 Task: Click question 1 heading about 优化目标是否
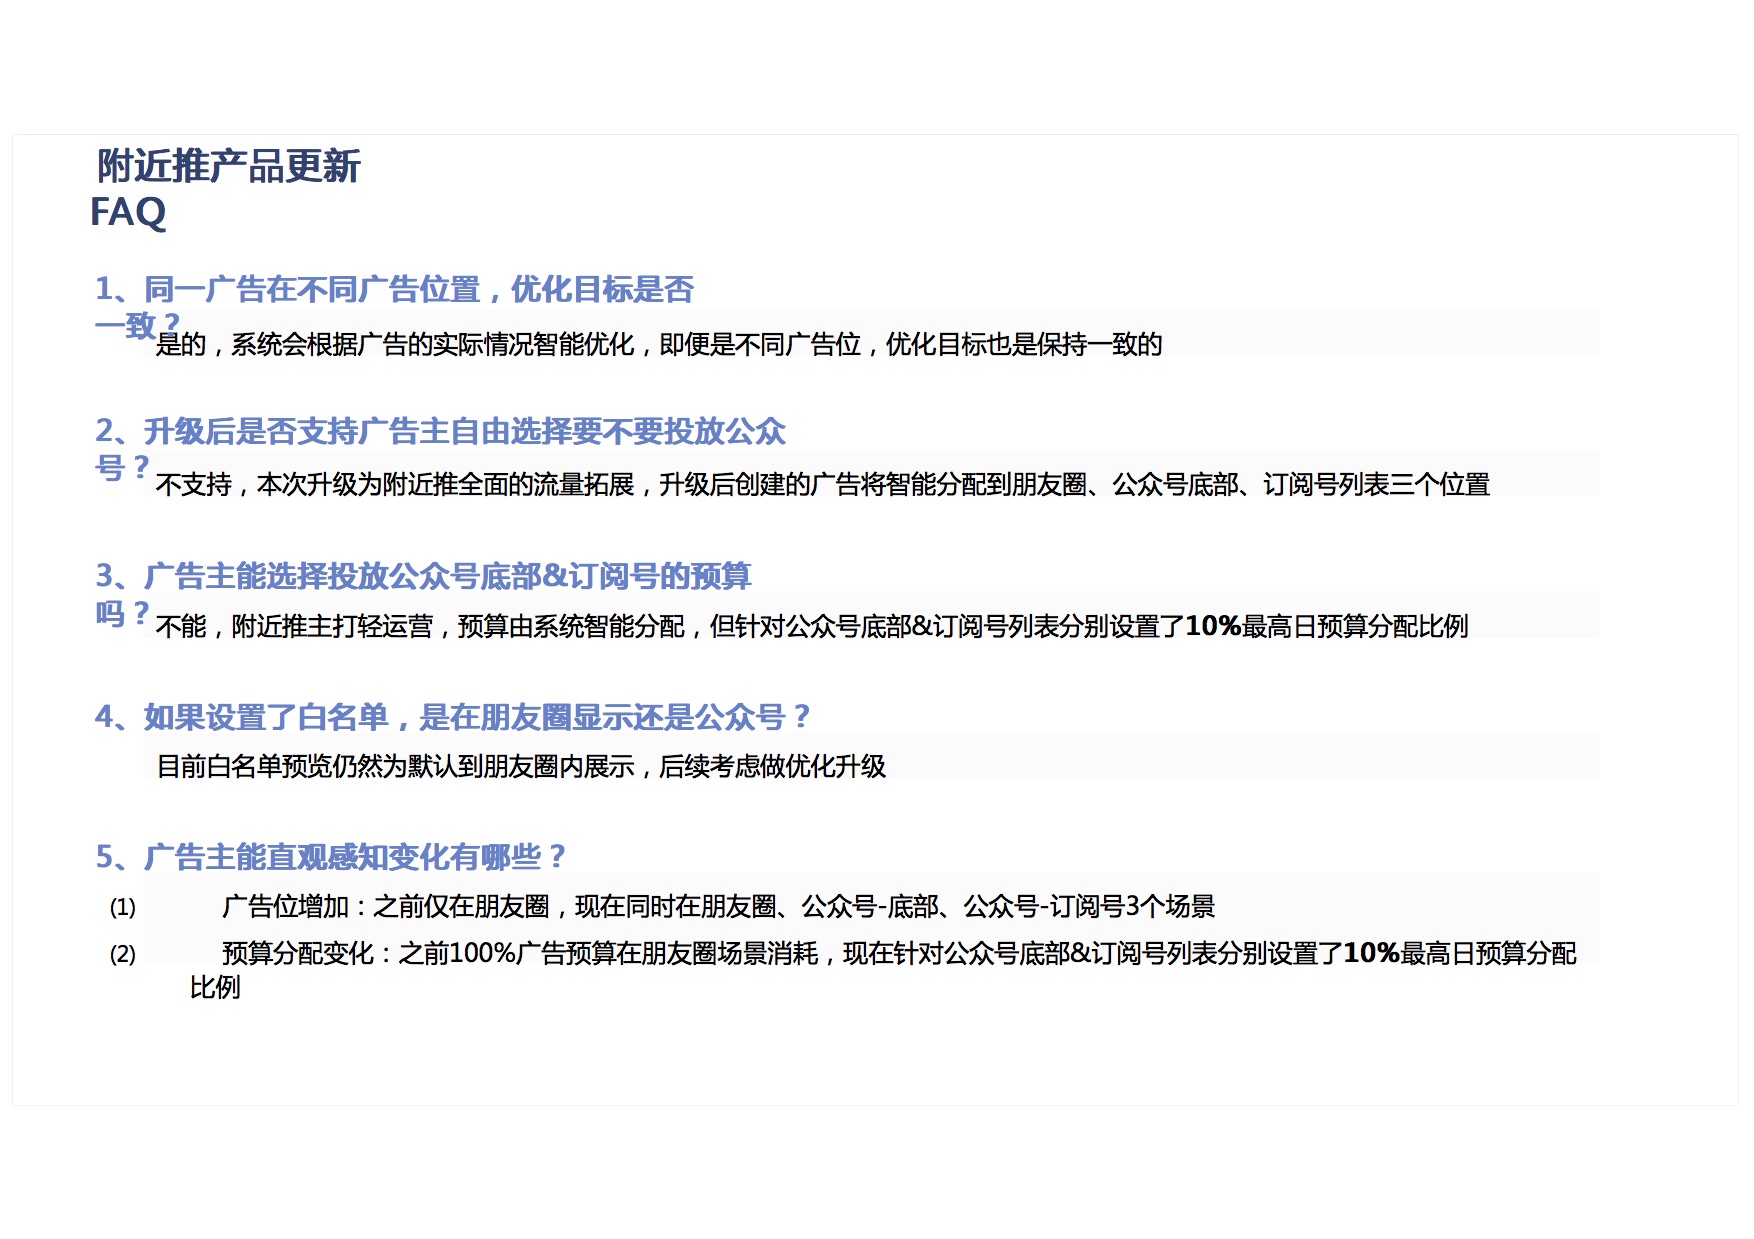[394, 290]
